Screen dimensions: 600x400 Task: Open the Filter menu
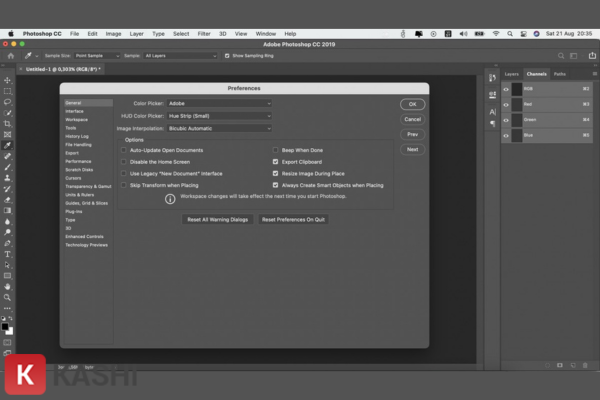204,34
